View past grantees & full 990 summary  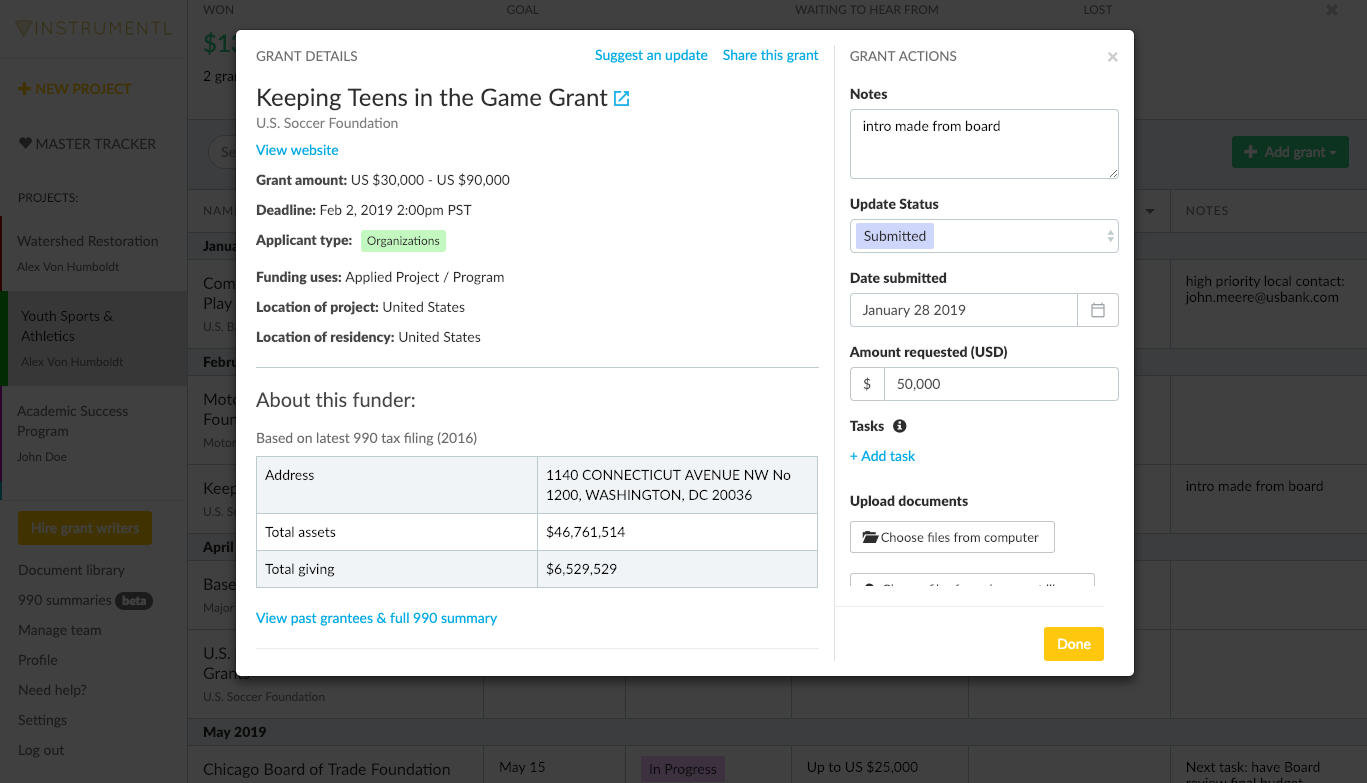point(376,618)
